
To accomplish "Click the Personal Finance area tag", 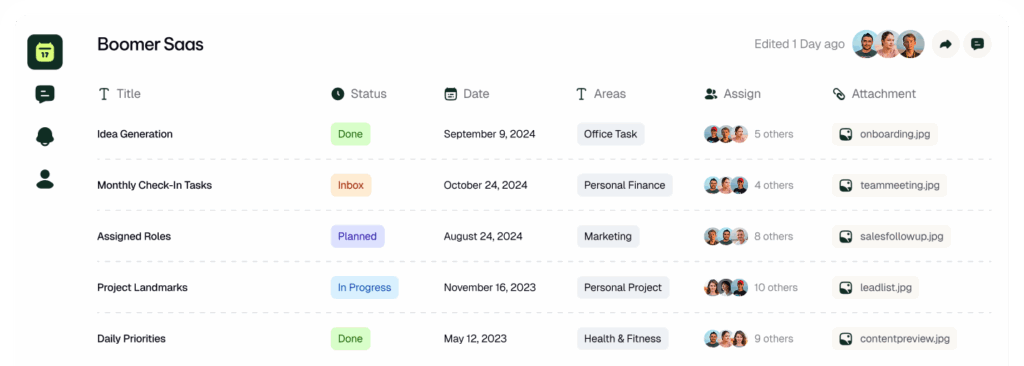I will point(624,185).
